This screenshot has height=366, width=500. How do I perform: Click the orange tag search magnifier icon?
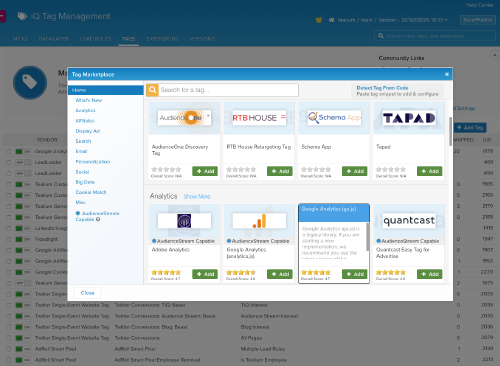[152, 90]
